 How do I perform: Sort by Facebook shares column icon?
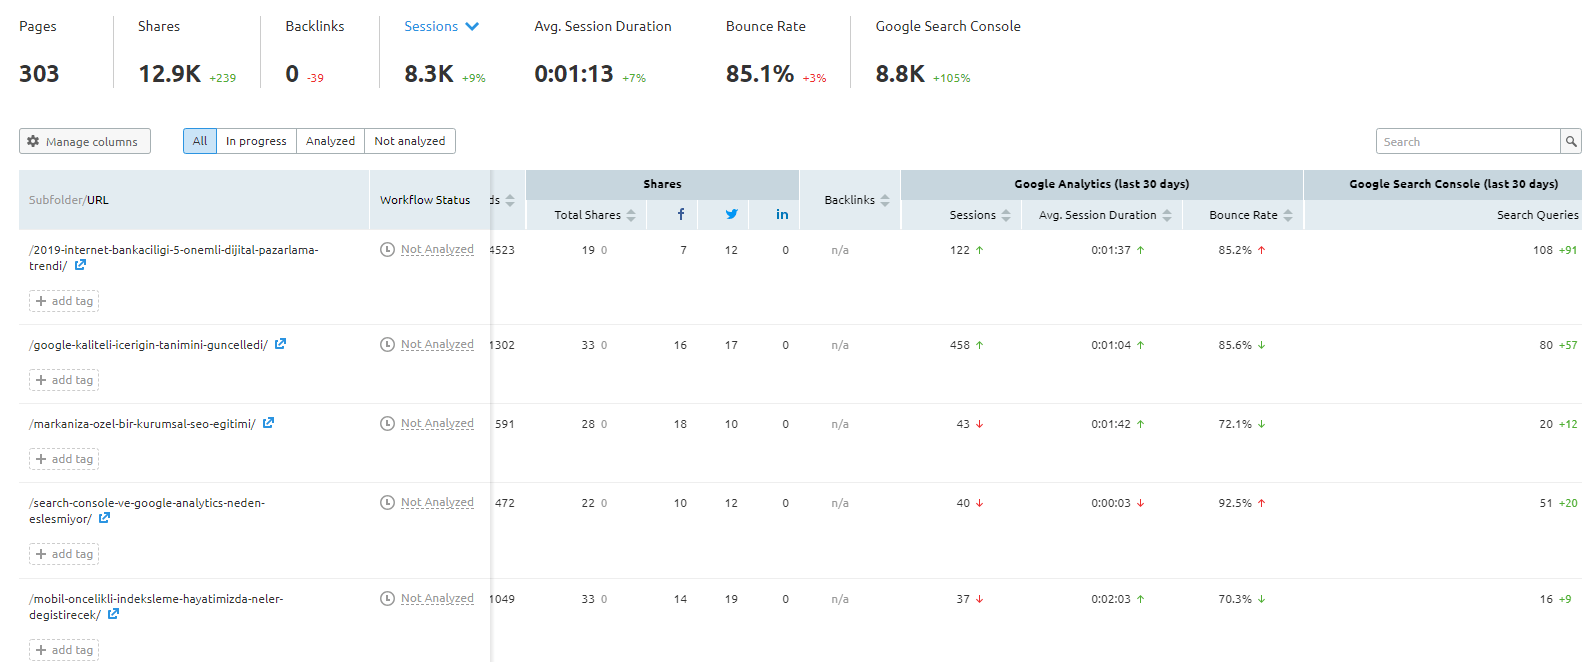pyautogui.click(x=681, y=214)
